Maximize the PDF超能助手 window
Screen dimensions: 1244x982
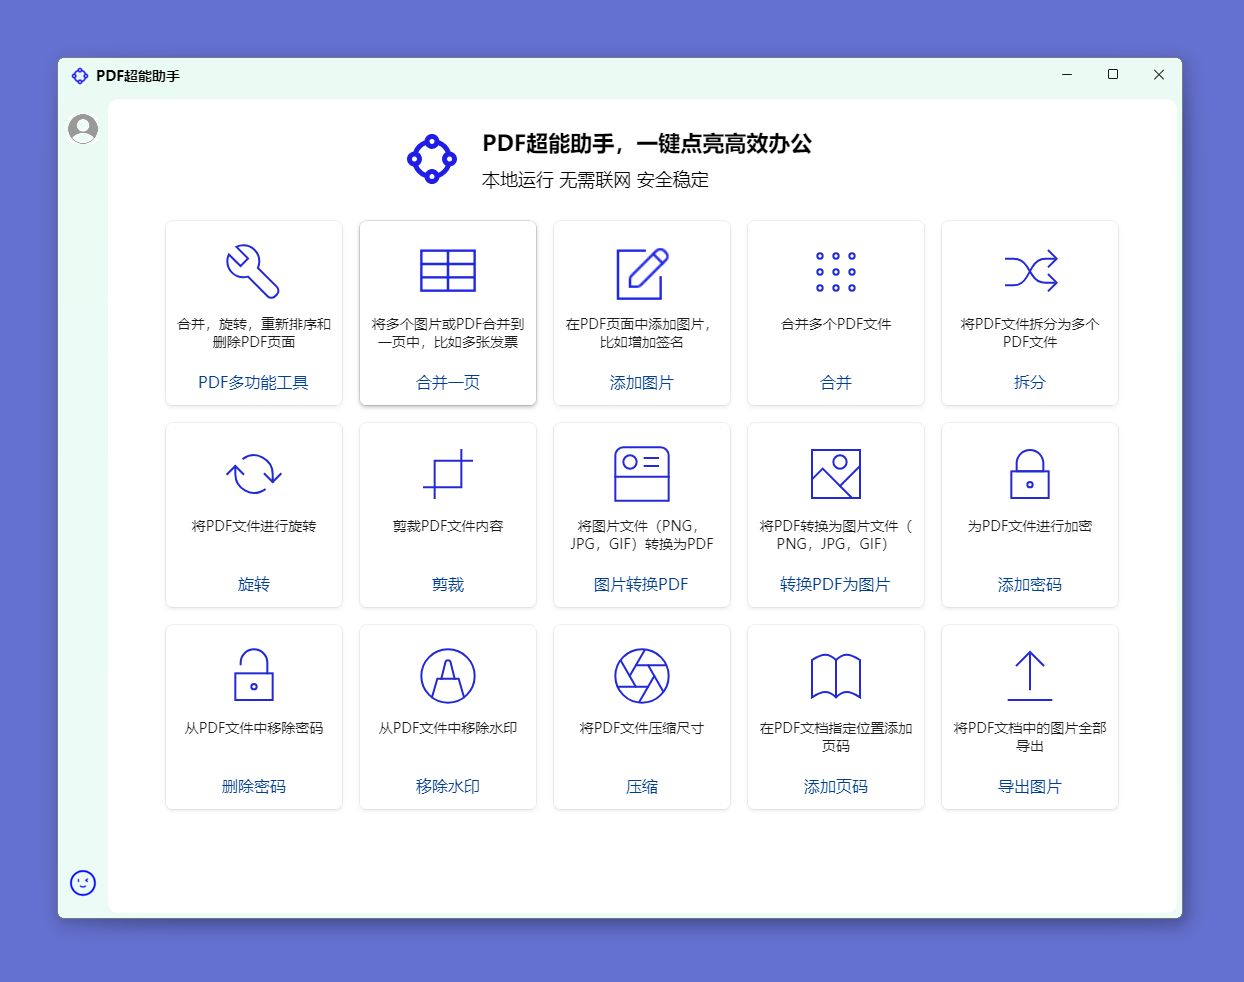click(1113, 75)
